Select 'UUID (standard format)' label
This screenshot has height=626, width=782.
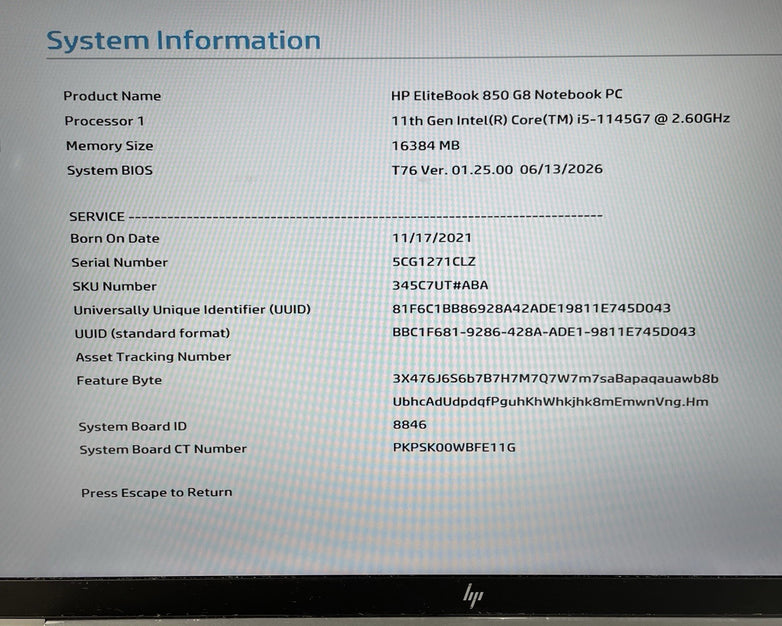[x=152, y=333]
